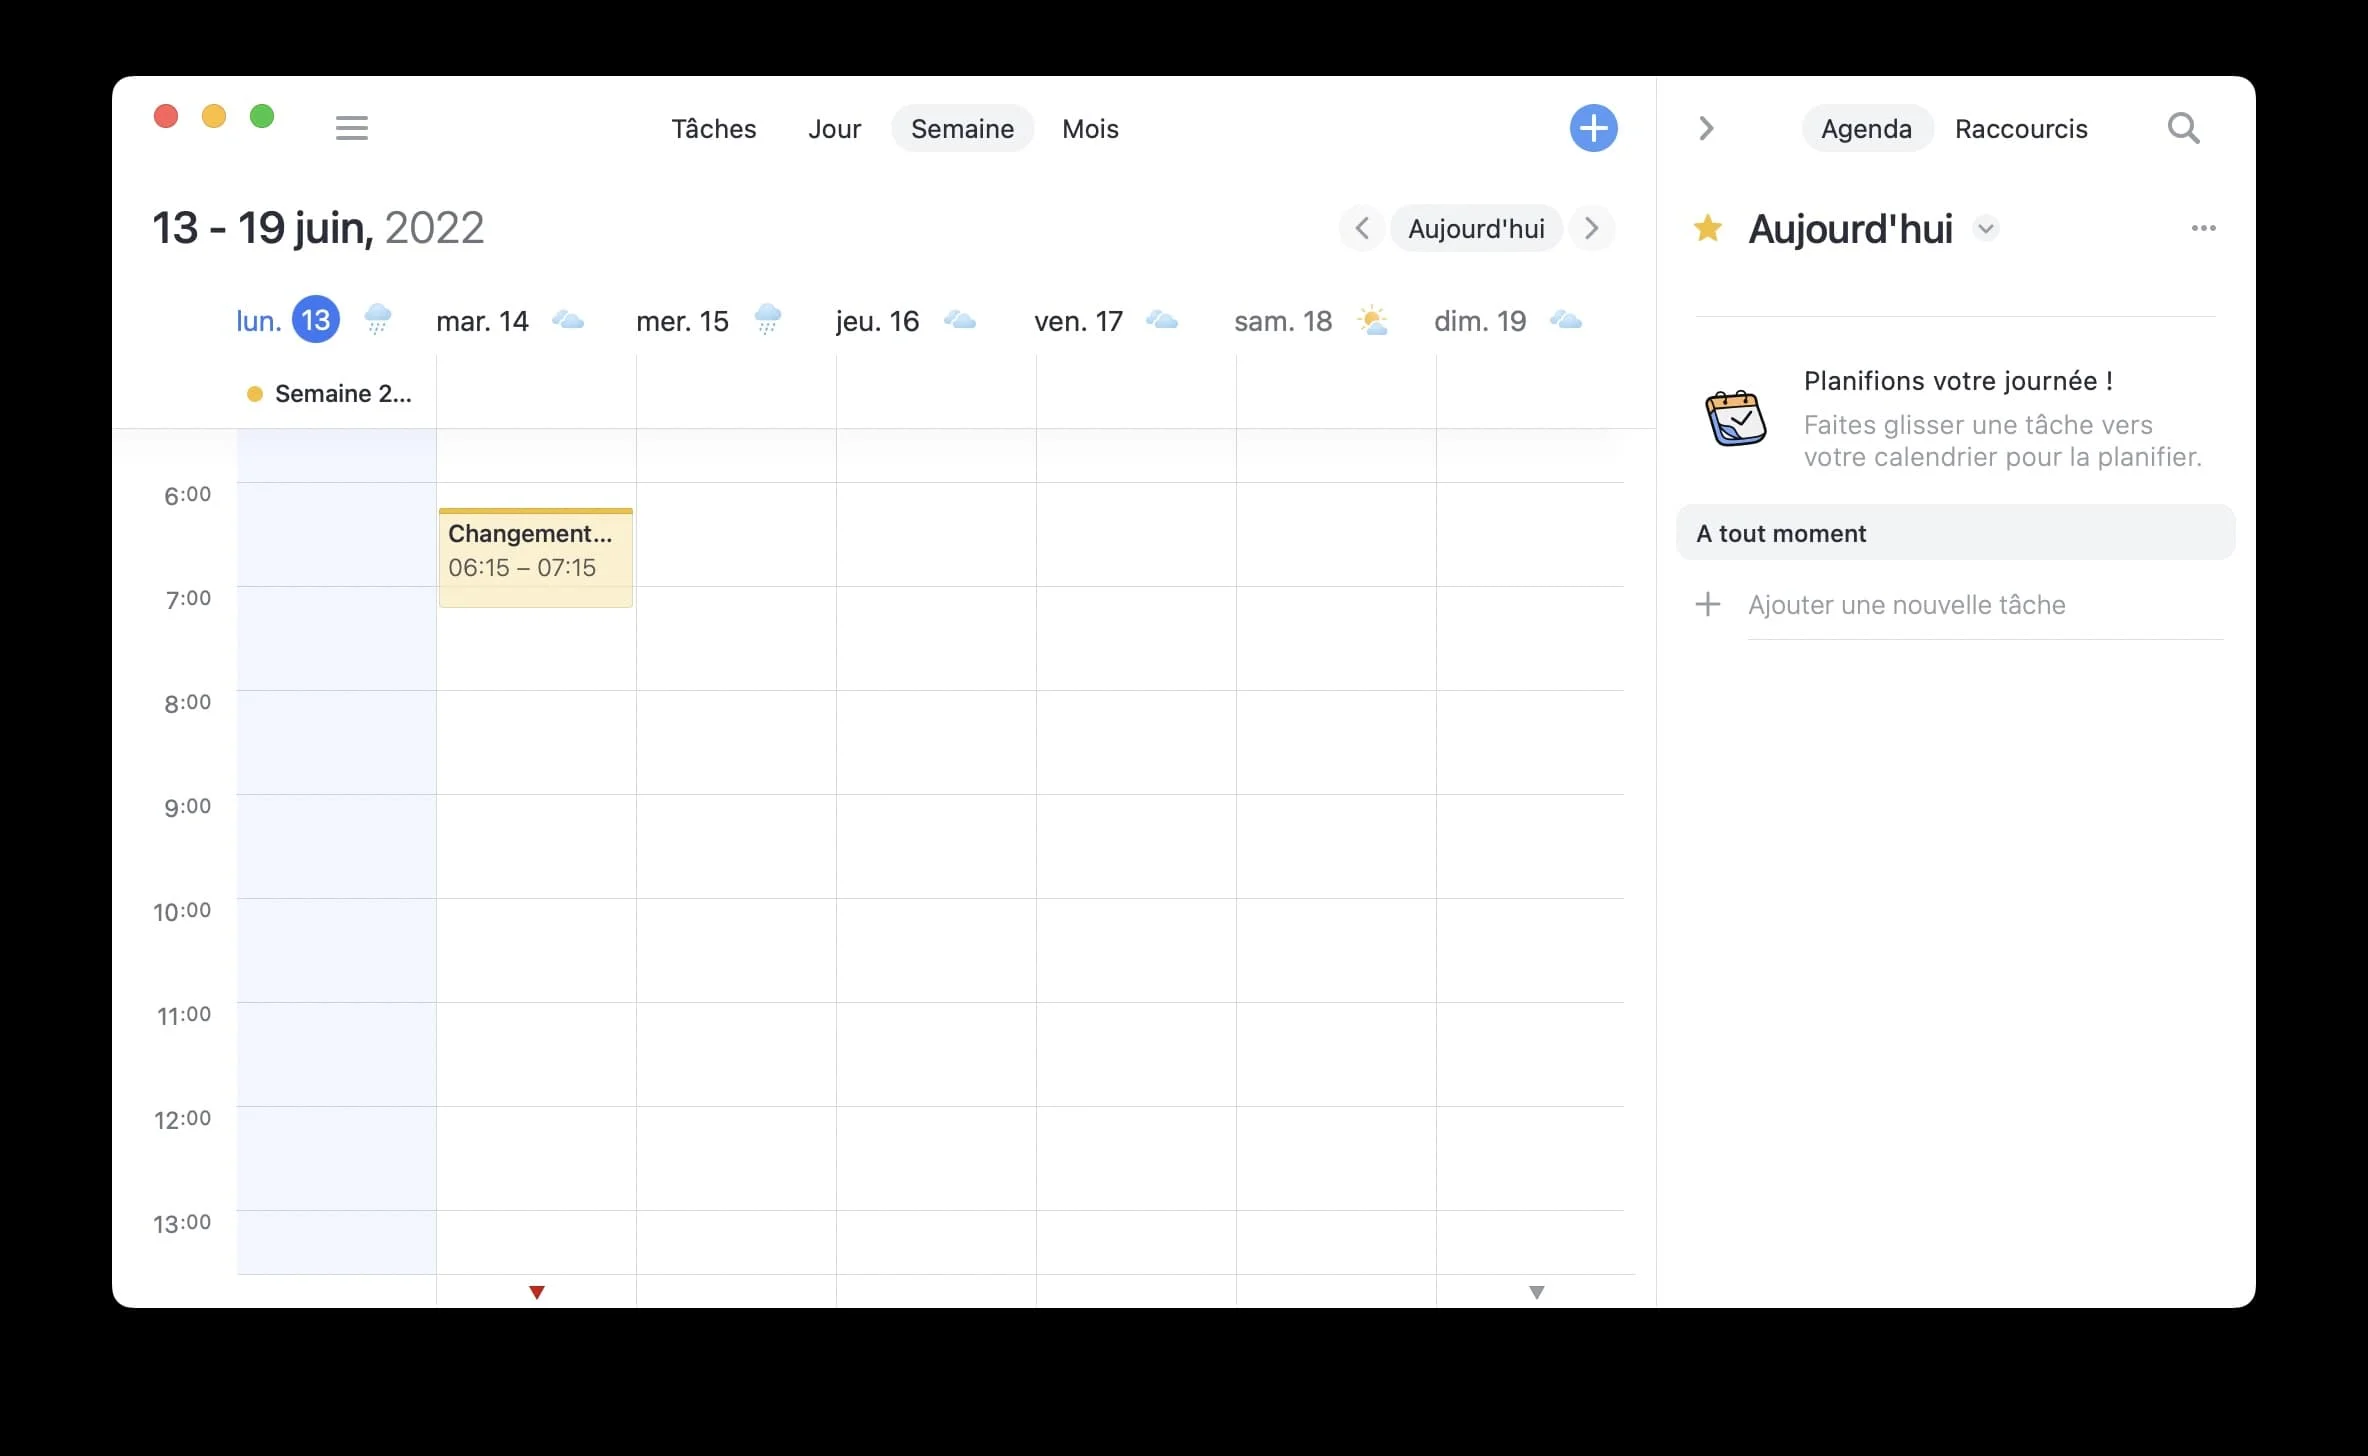The image size is (2368, 1456).
Task: Click Sunday 19 cloud weather icon
Action: point(1566,320)
